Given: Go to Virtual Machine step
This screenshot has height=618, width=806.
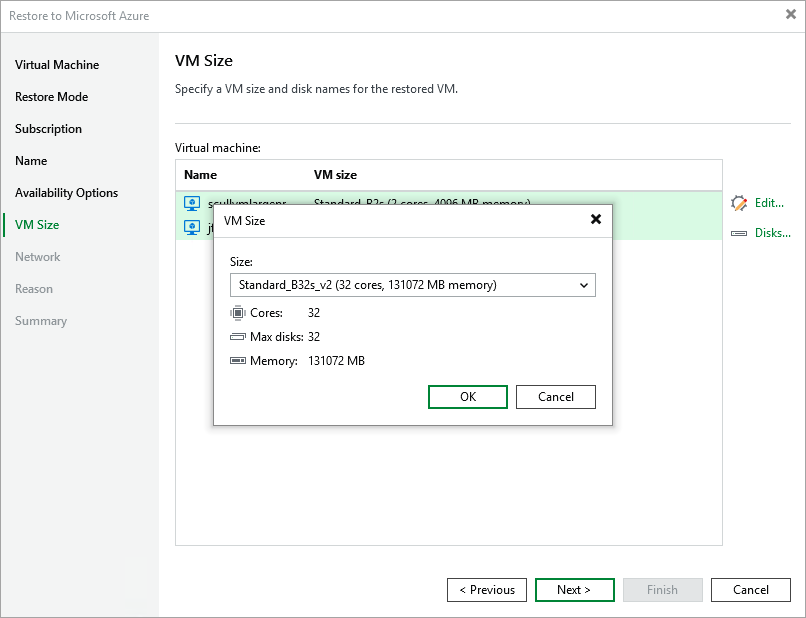Looking at the screenshot, I should pyautogui.click(x=57, y=65).
